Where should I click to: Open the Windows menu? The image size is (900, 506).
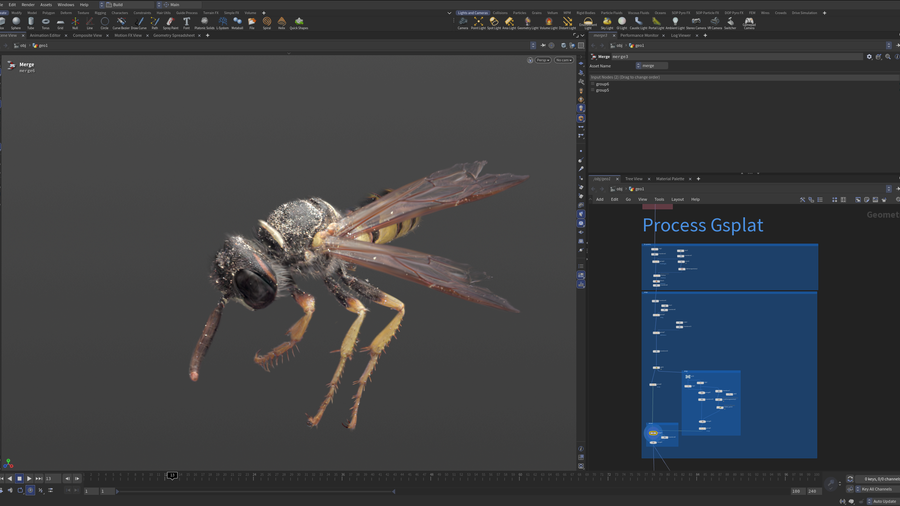click(x=65, y=5)
